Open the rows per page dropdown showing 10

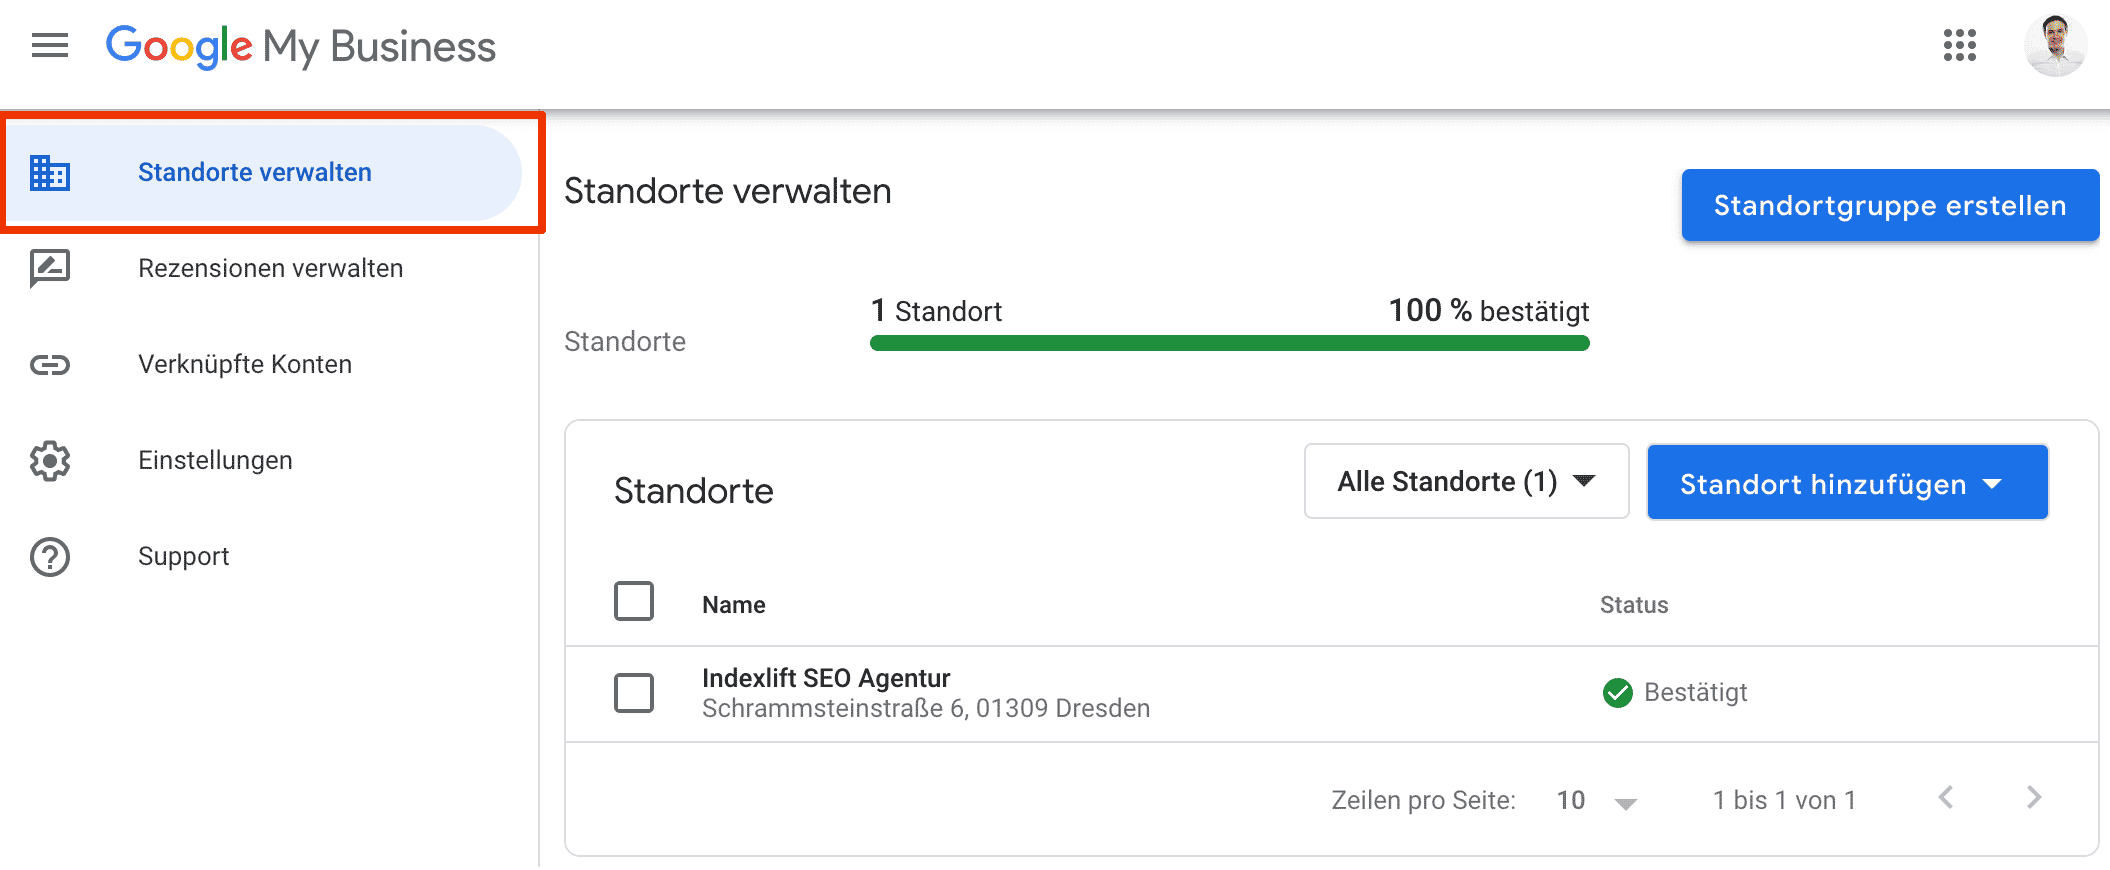click(1596, 800)
